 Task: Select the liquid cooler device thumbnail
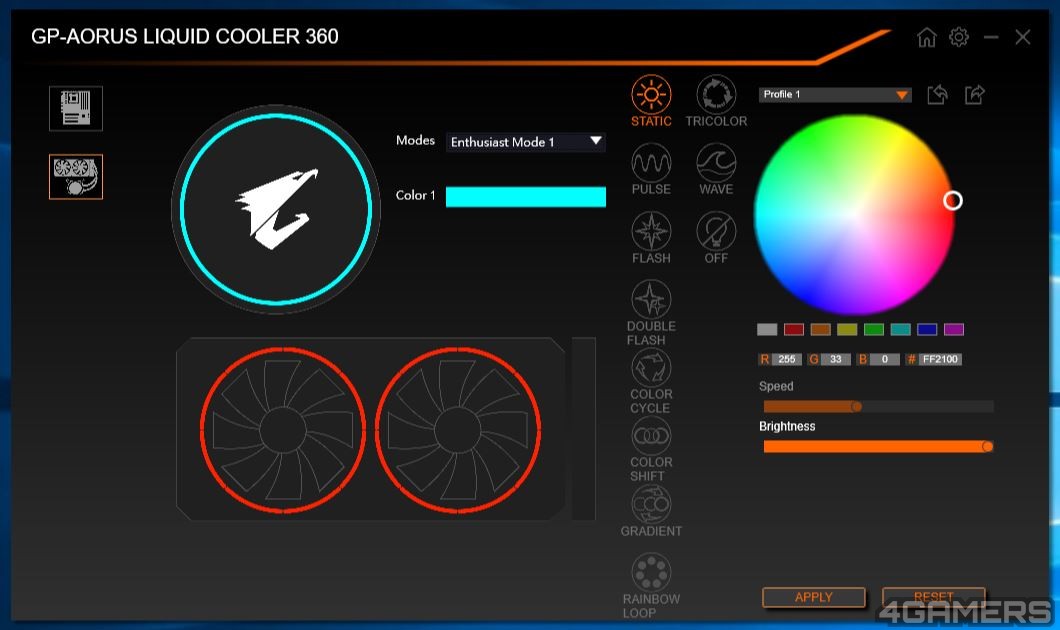click(x=76, y=176)
